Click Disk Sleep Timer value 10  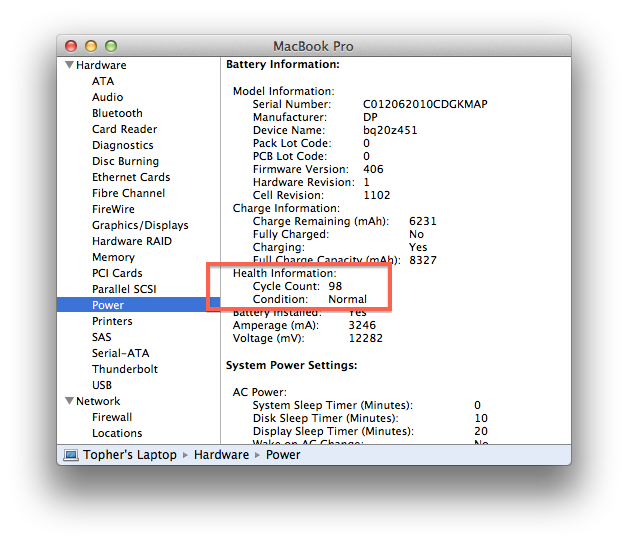481,418
